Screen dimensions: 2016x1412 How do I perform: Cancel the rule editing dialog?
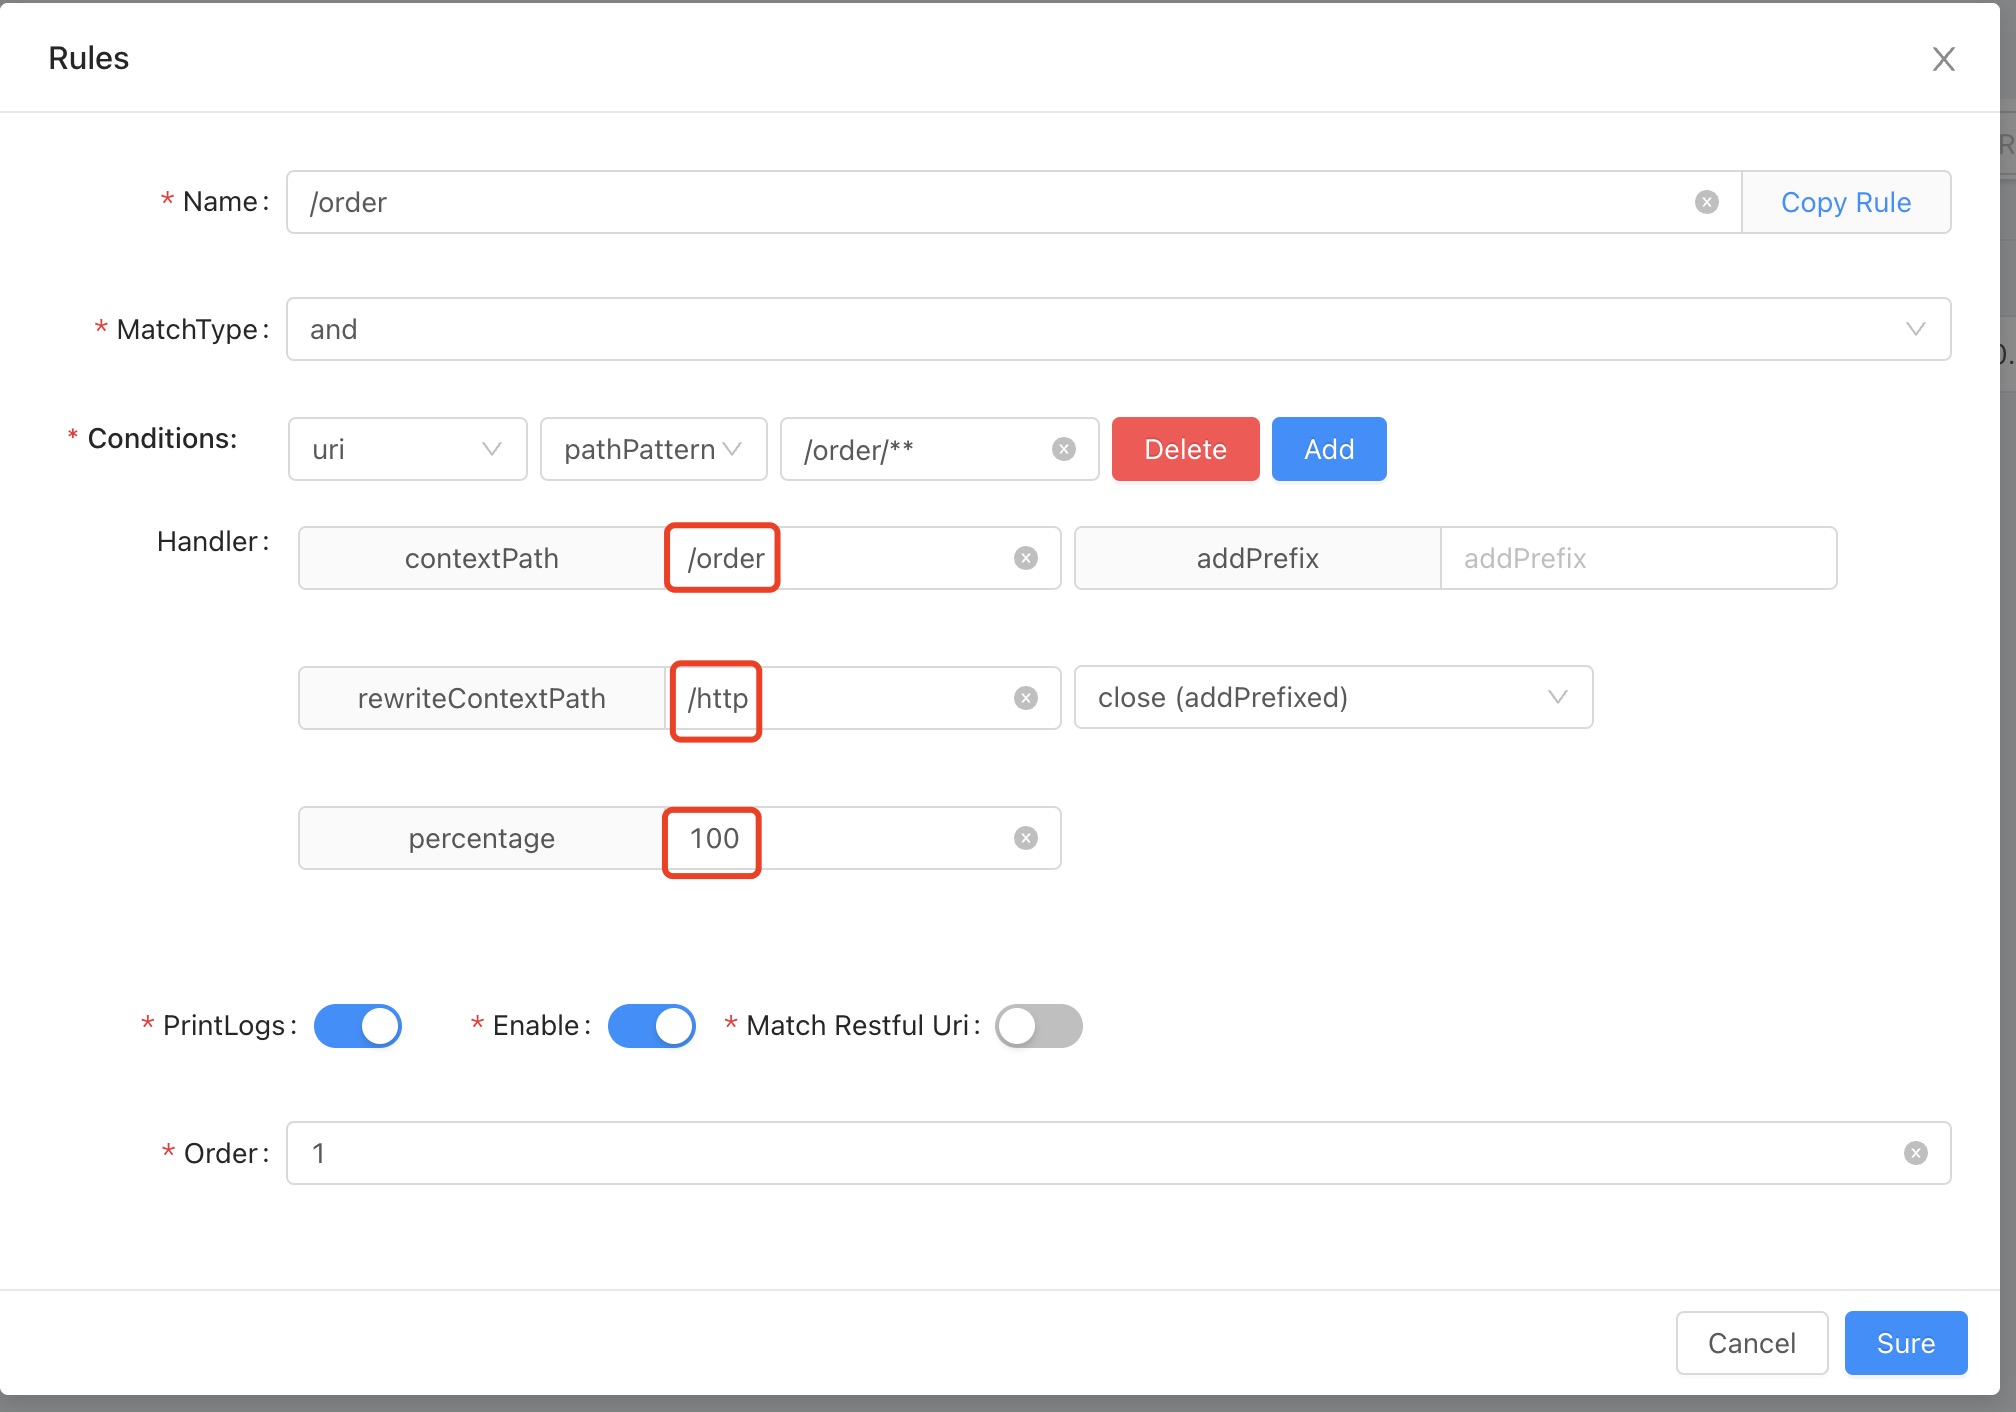pyautogui.click(x=1751, y=1343)
